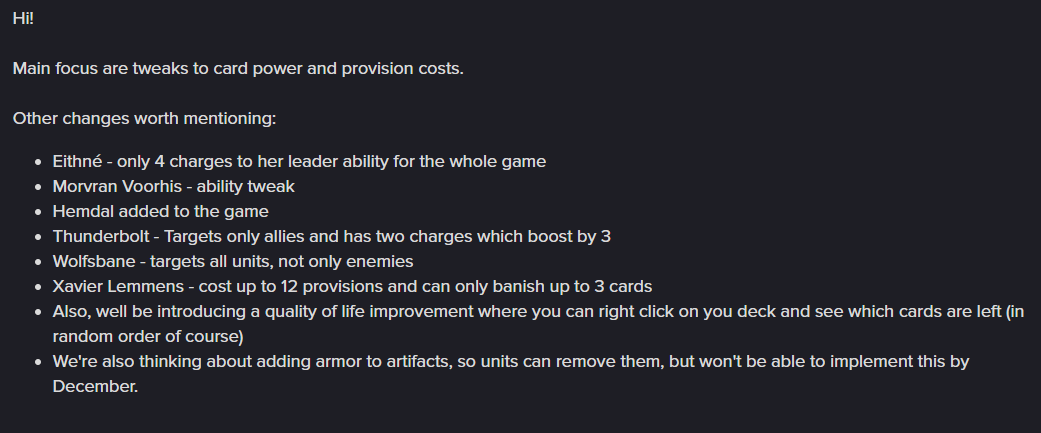The height and width of the screenshot is (433, 1041).
Task: Click the "random order of course)" text
Action: [148, 337]
